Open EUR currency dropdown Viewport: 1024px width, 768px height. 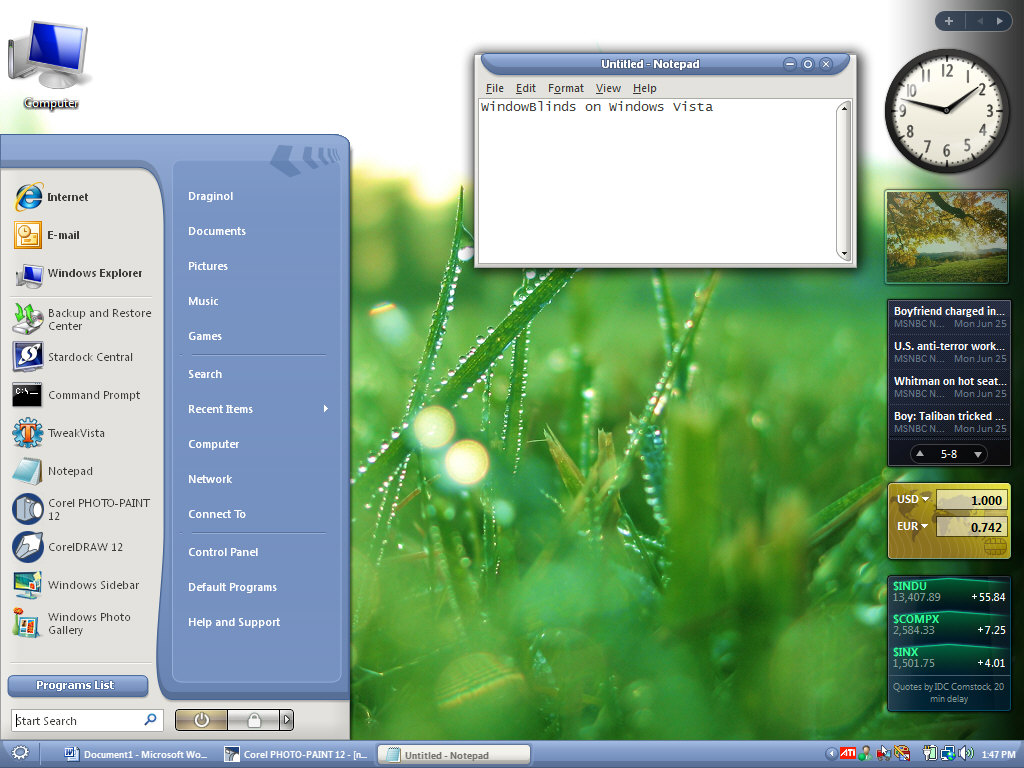pyautogui.click(x=912, y=526)
